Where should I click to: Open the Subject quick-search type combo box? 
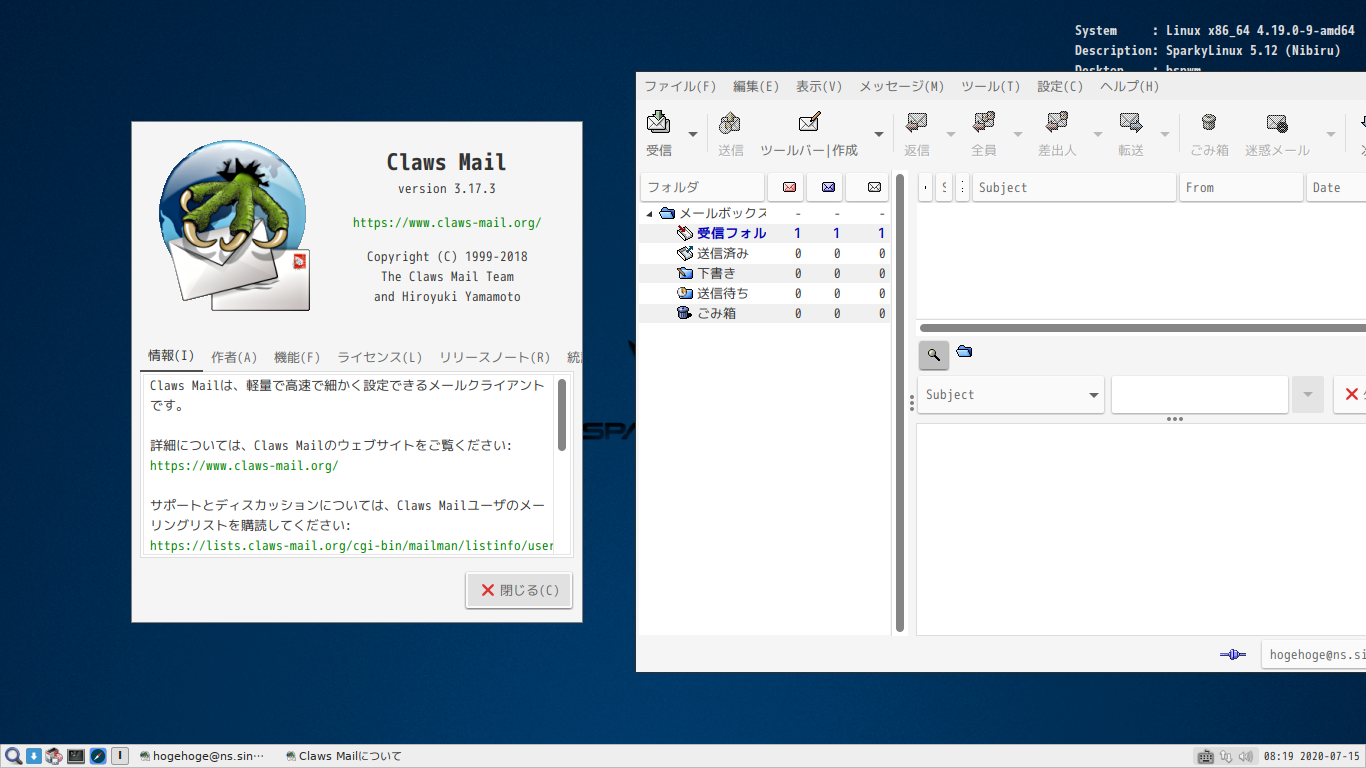tap(1011, 395)
